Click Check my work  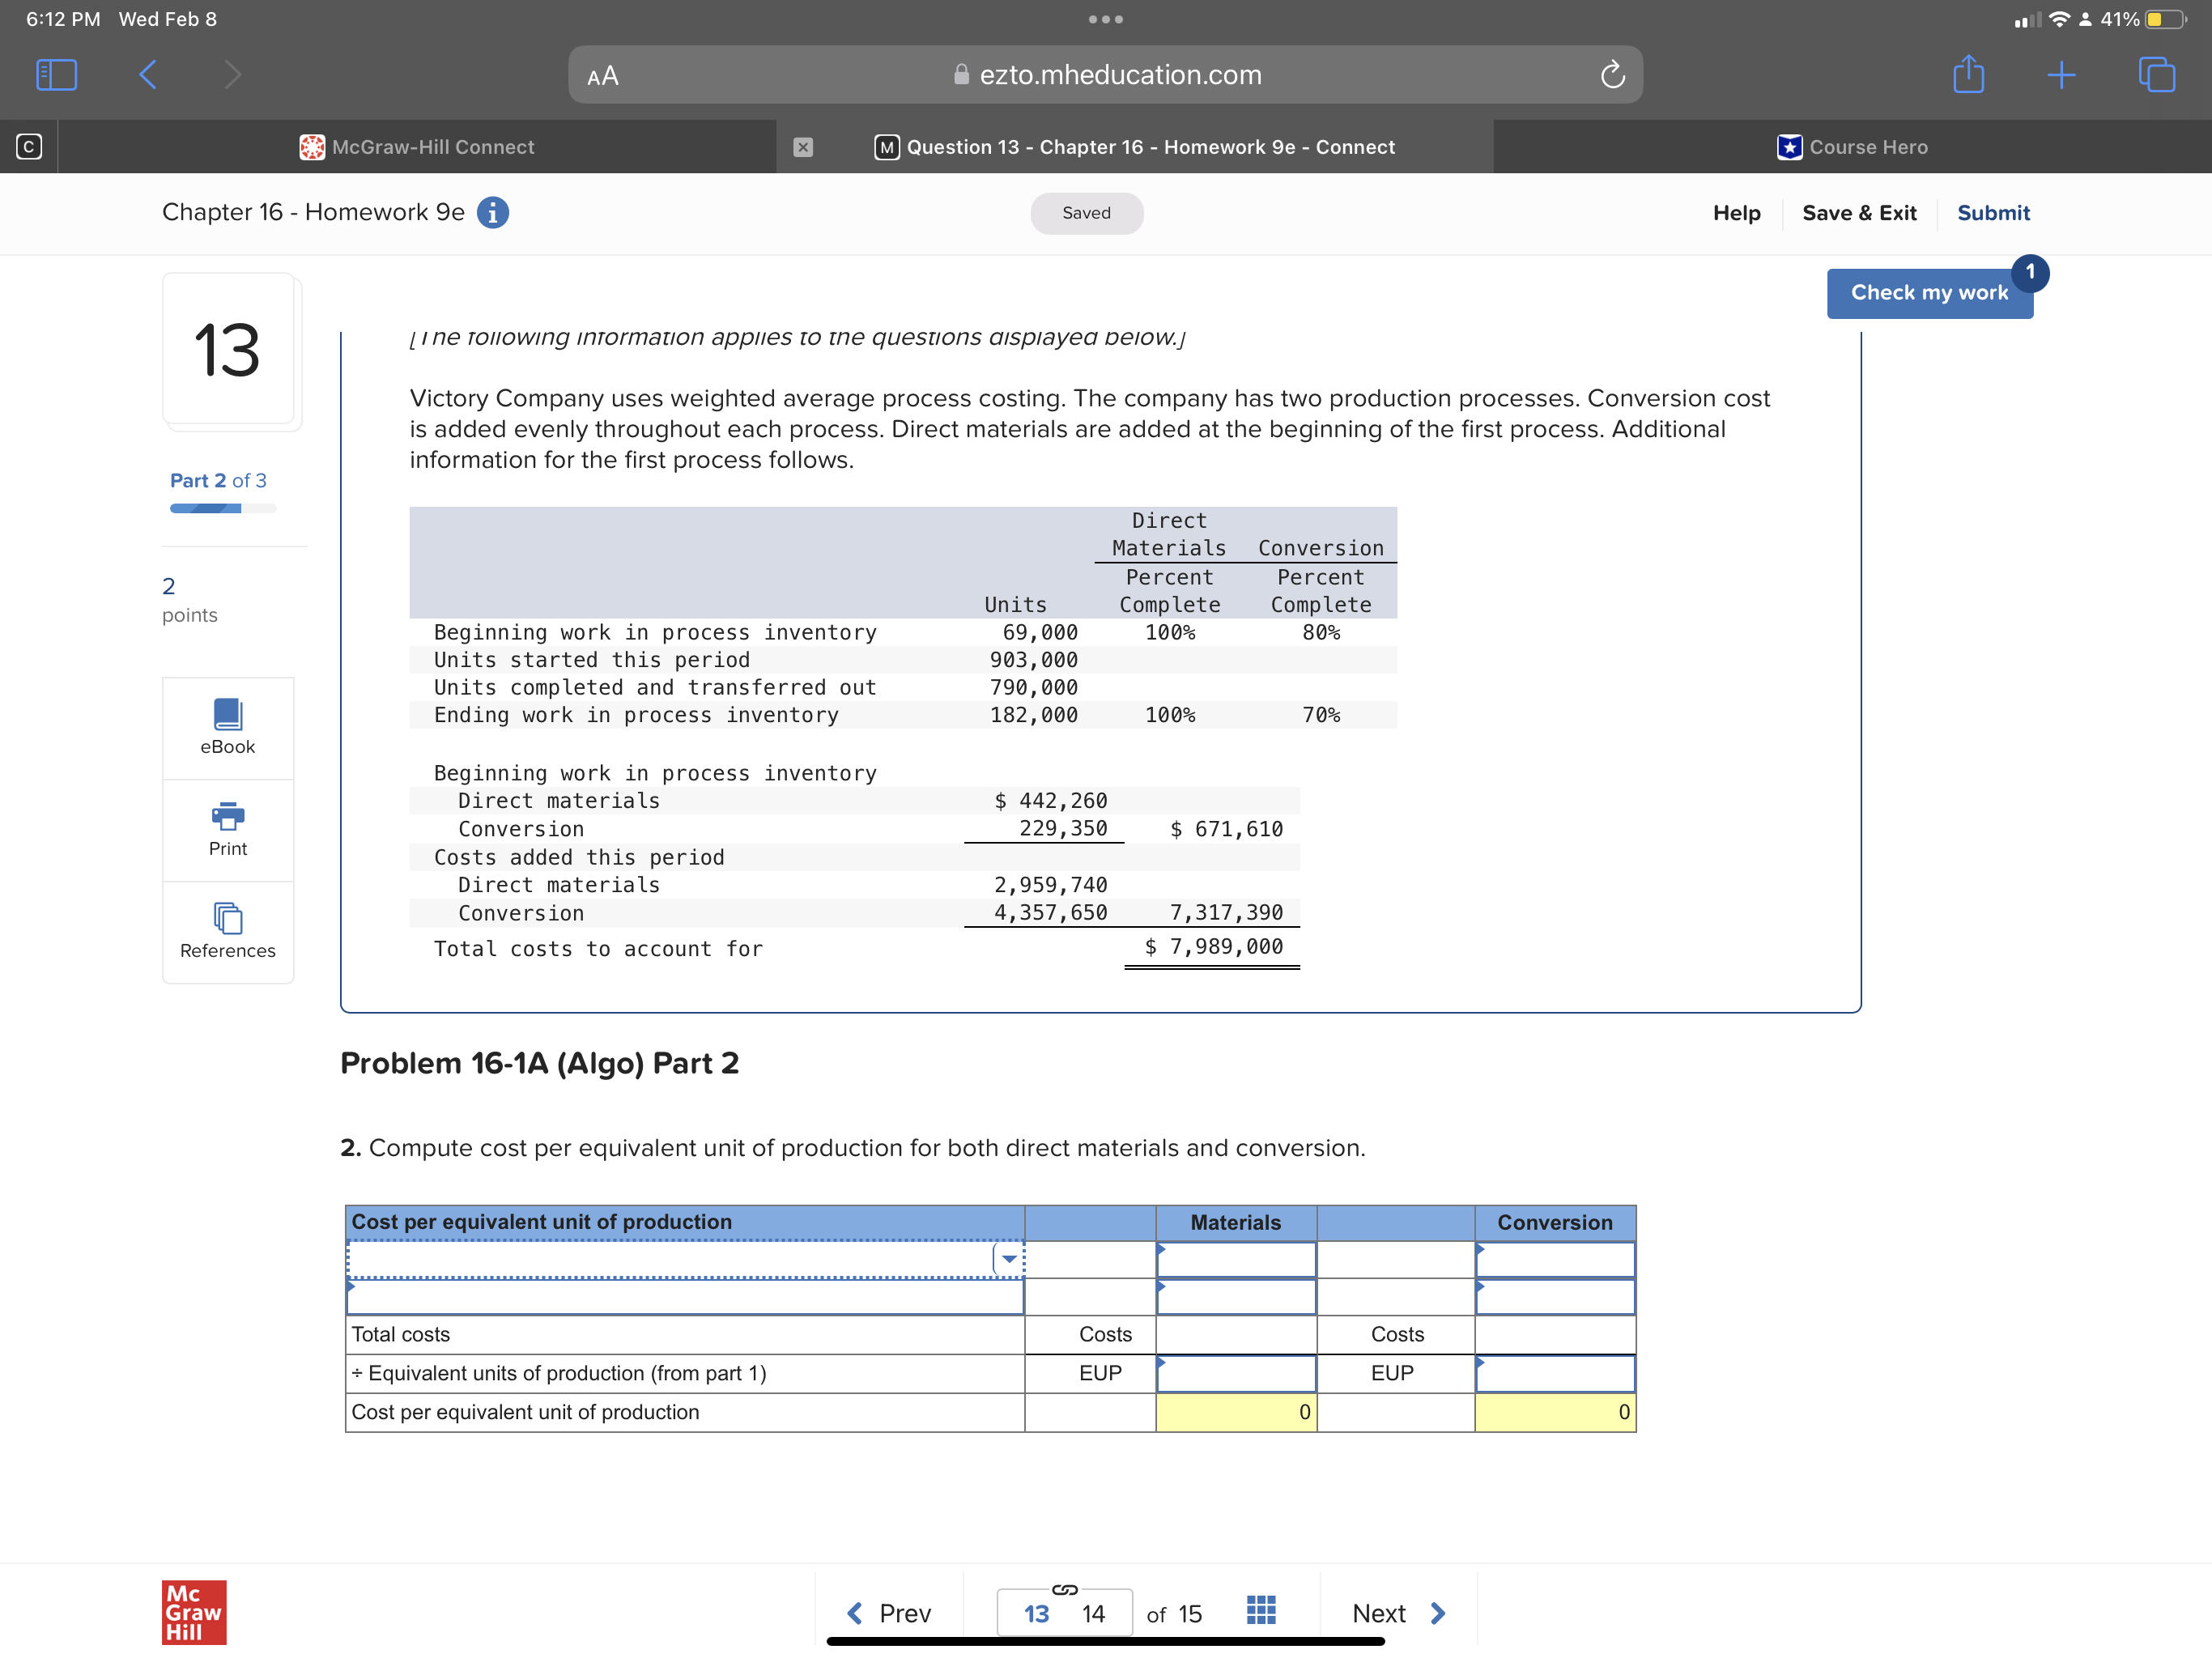[1929, 292]
